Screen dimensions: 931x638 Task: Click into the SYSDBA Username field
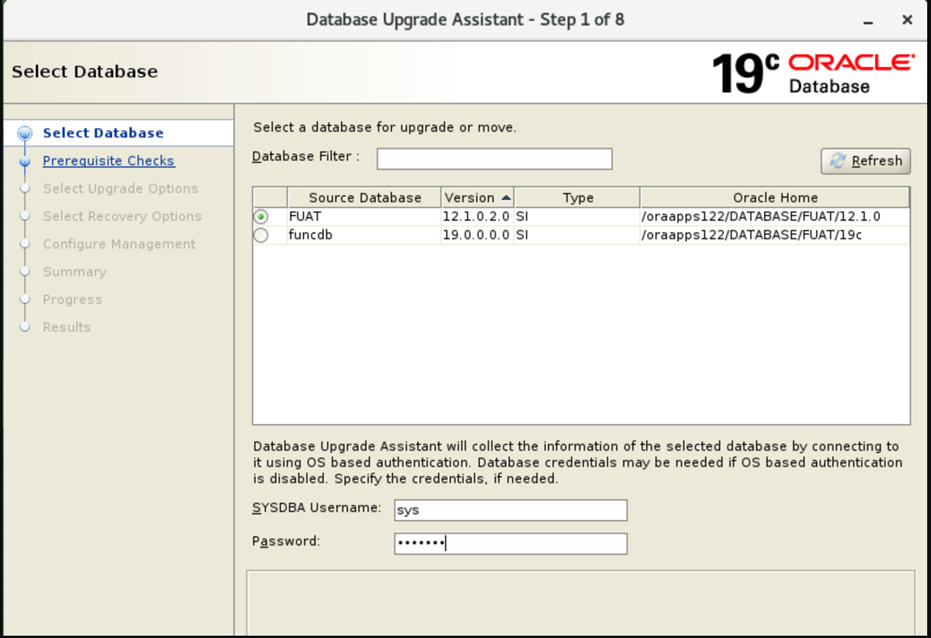tap(511, 510)
